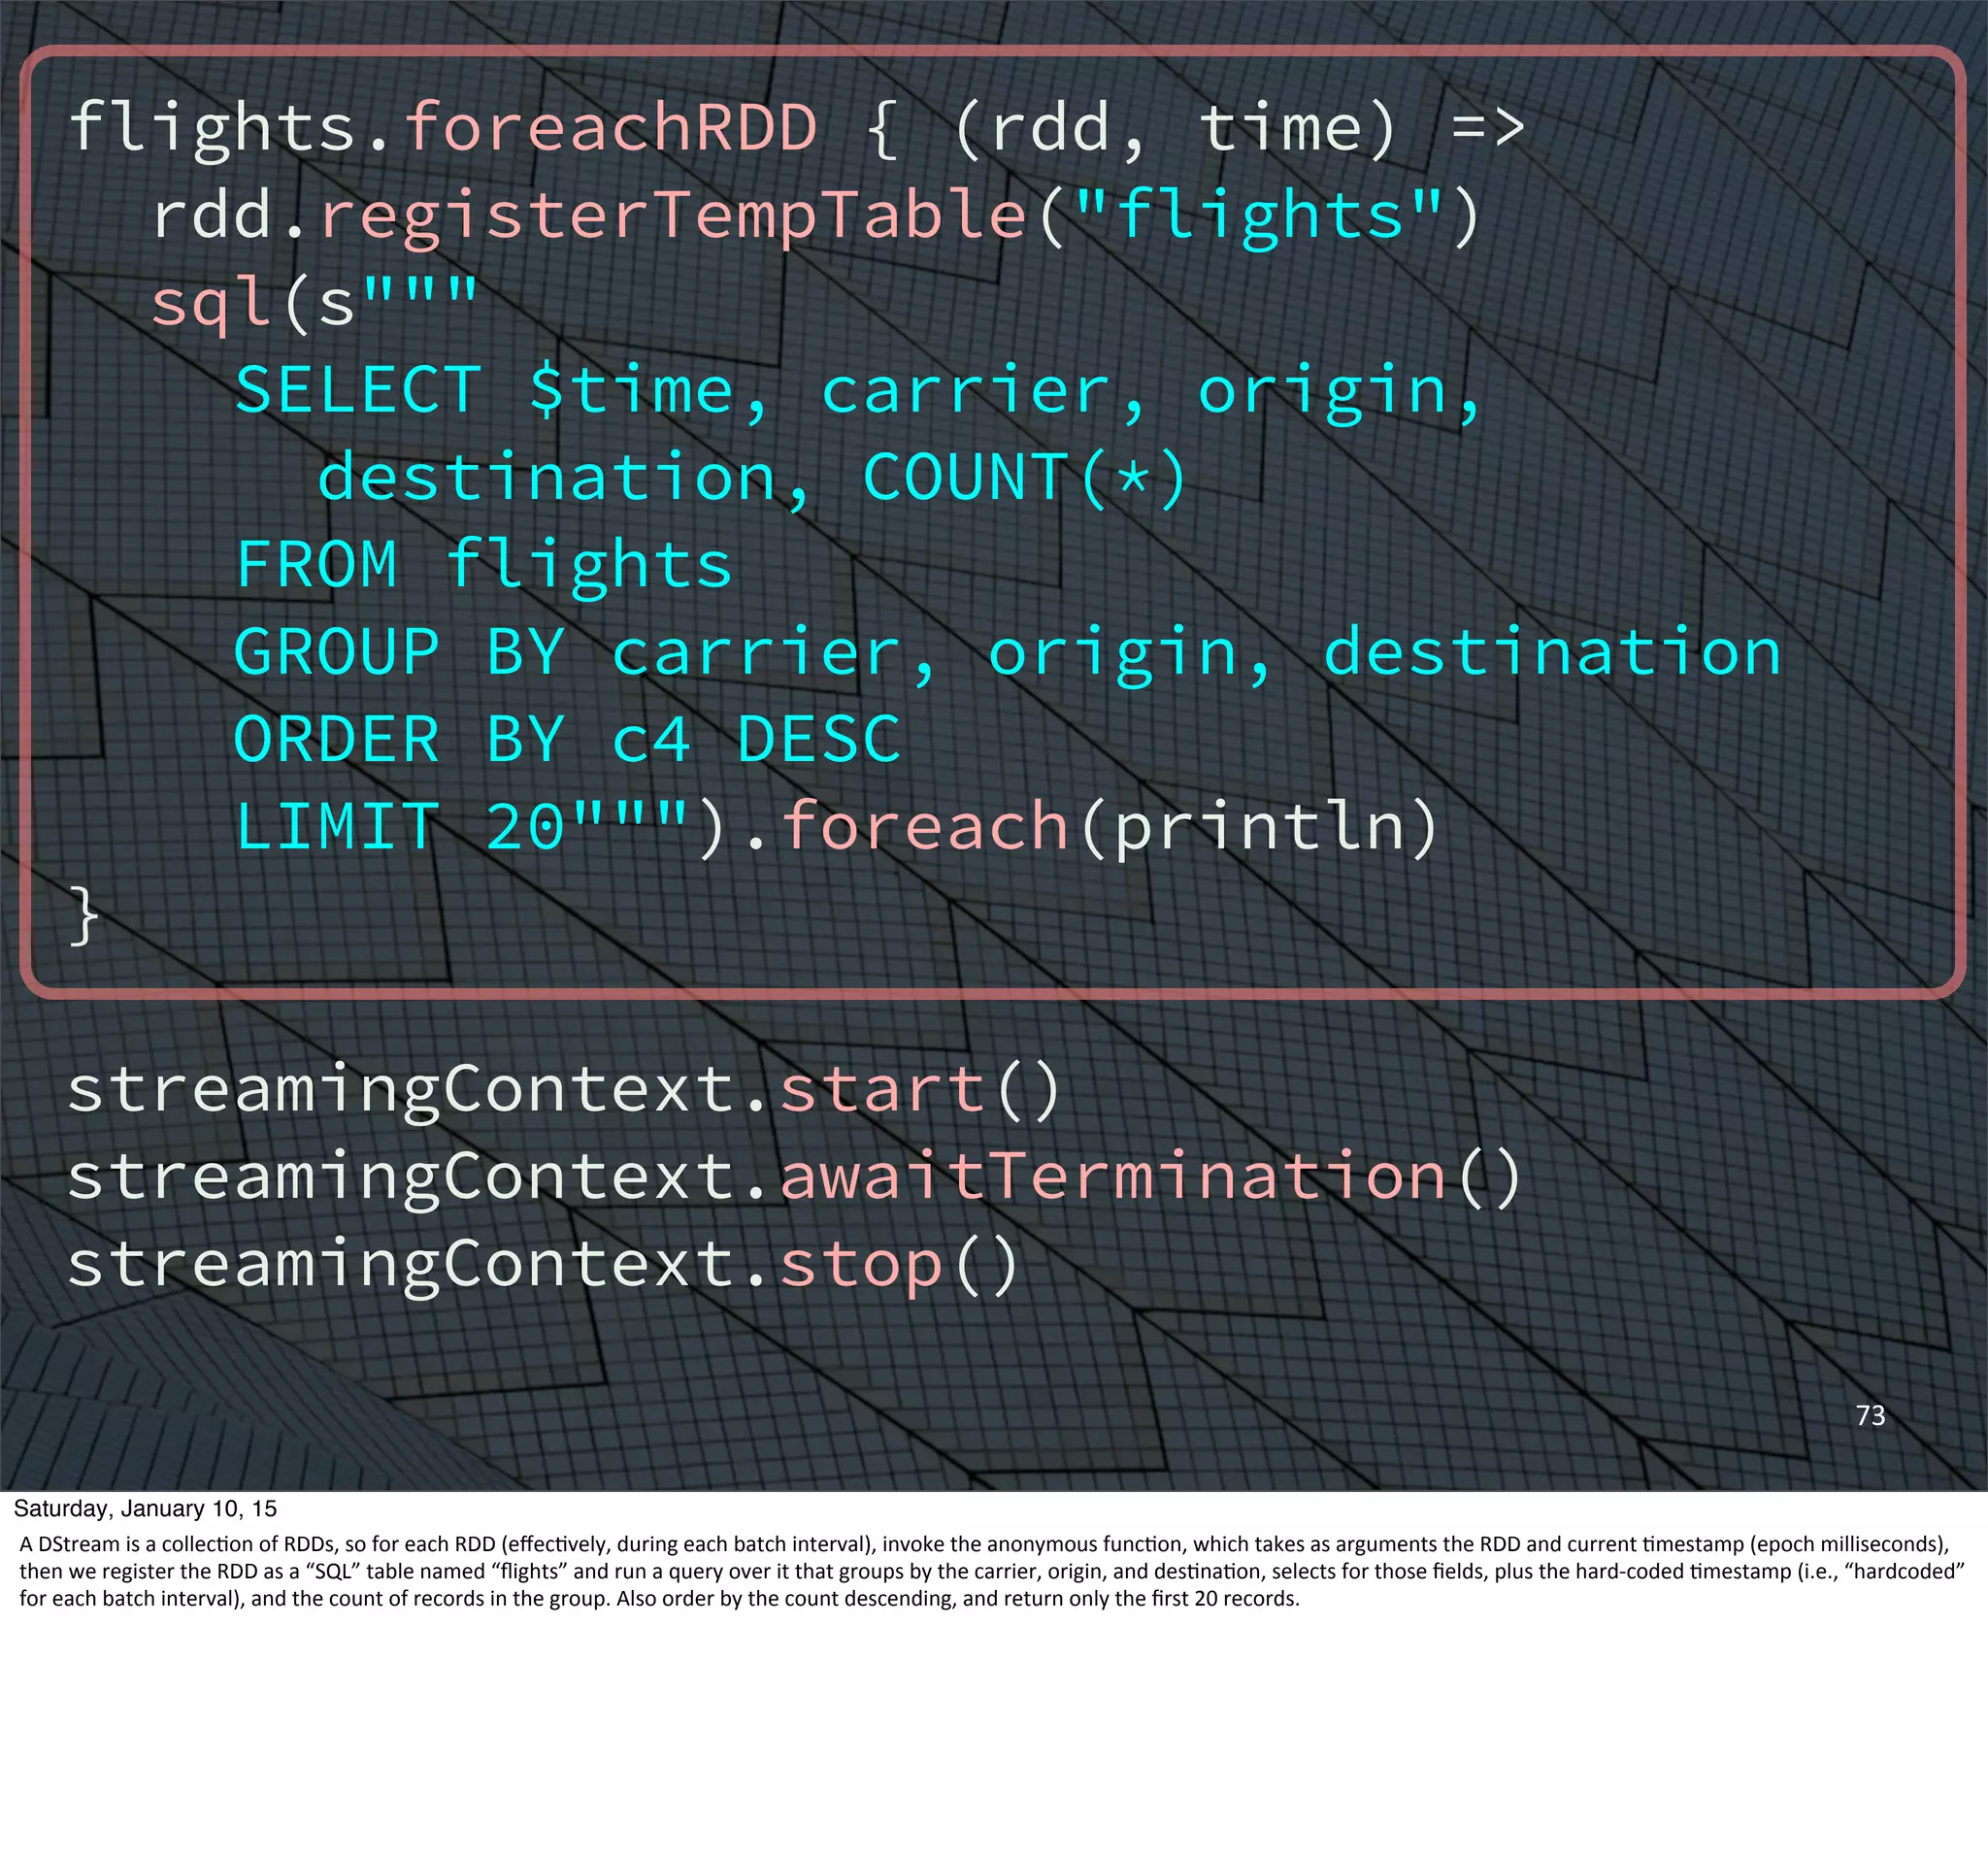This screenshot has height=1856, width=1988.
Task: Click the GROUP BY keyword
Action: click(x=400, y=652)
